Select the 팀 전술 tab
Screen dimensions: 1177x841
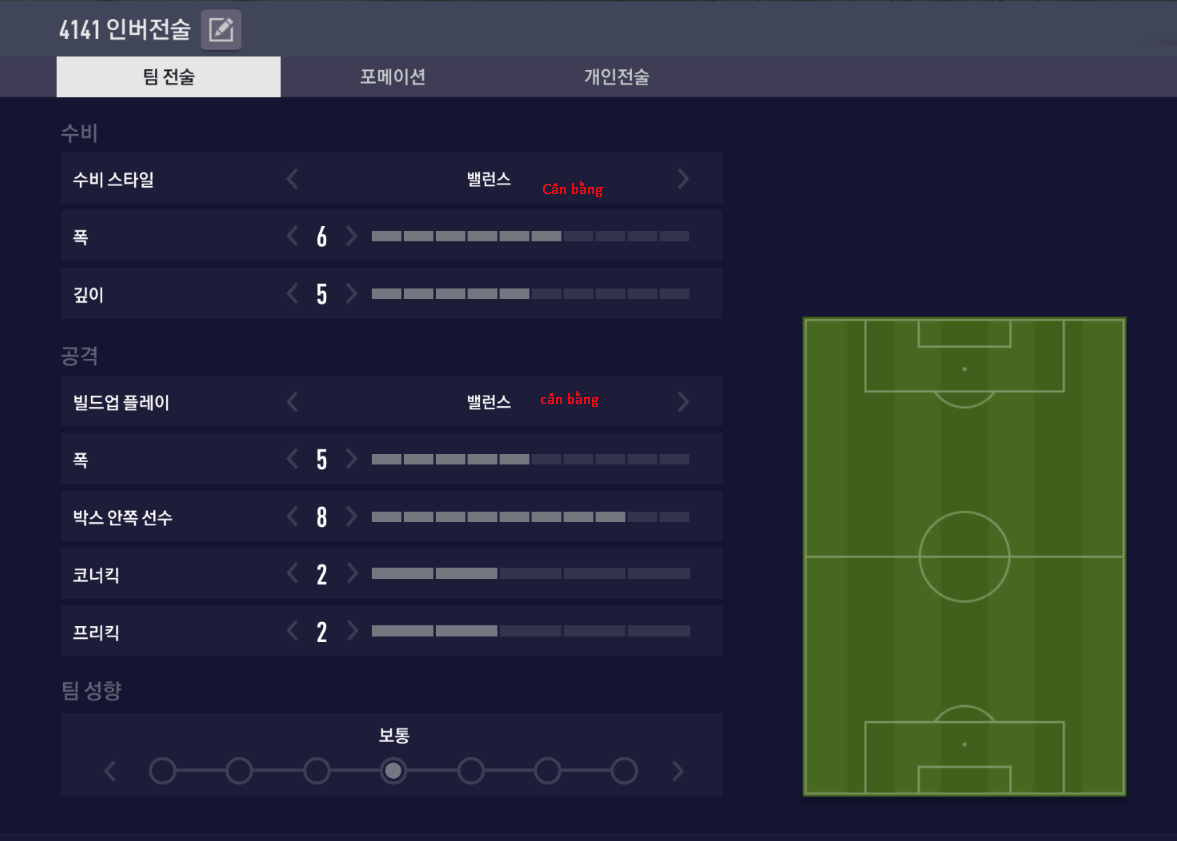tap(168, 77)
